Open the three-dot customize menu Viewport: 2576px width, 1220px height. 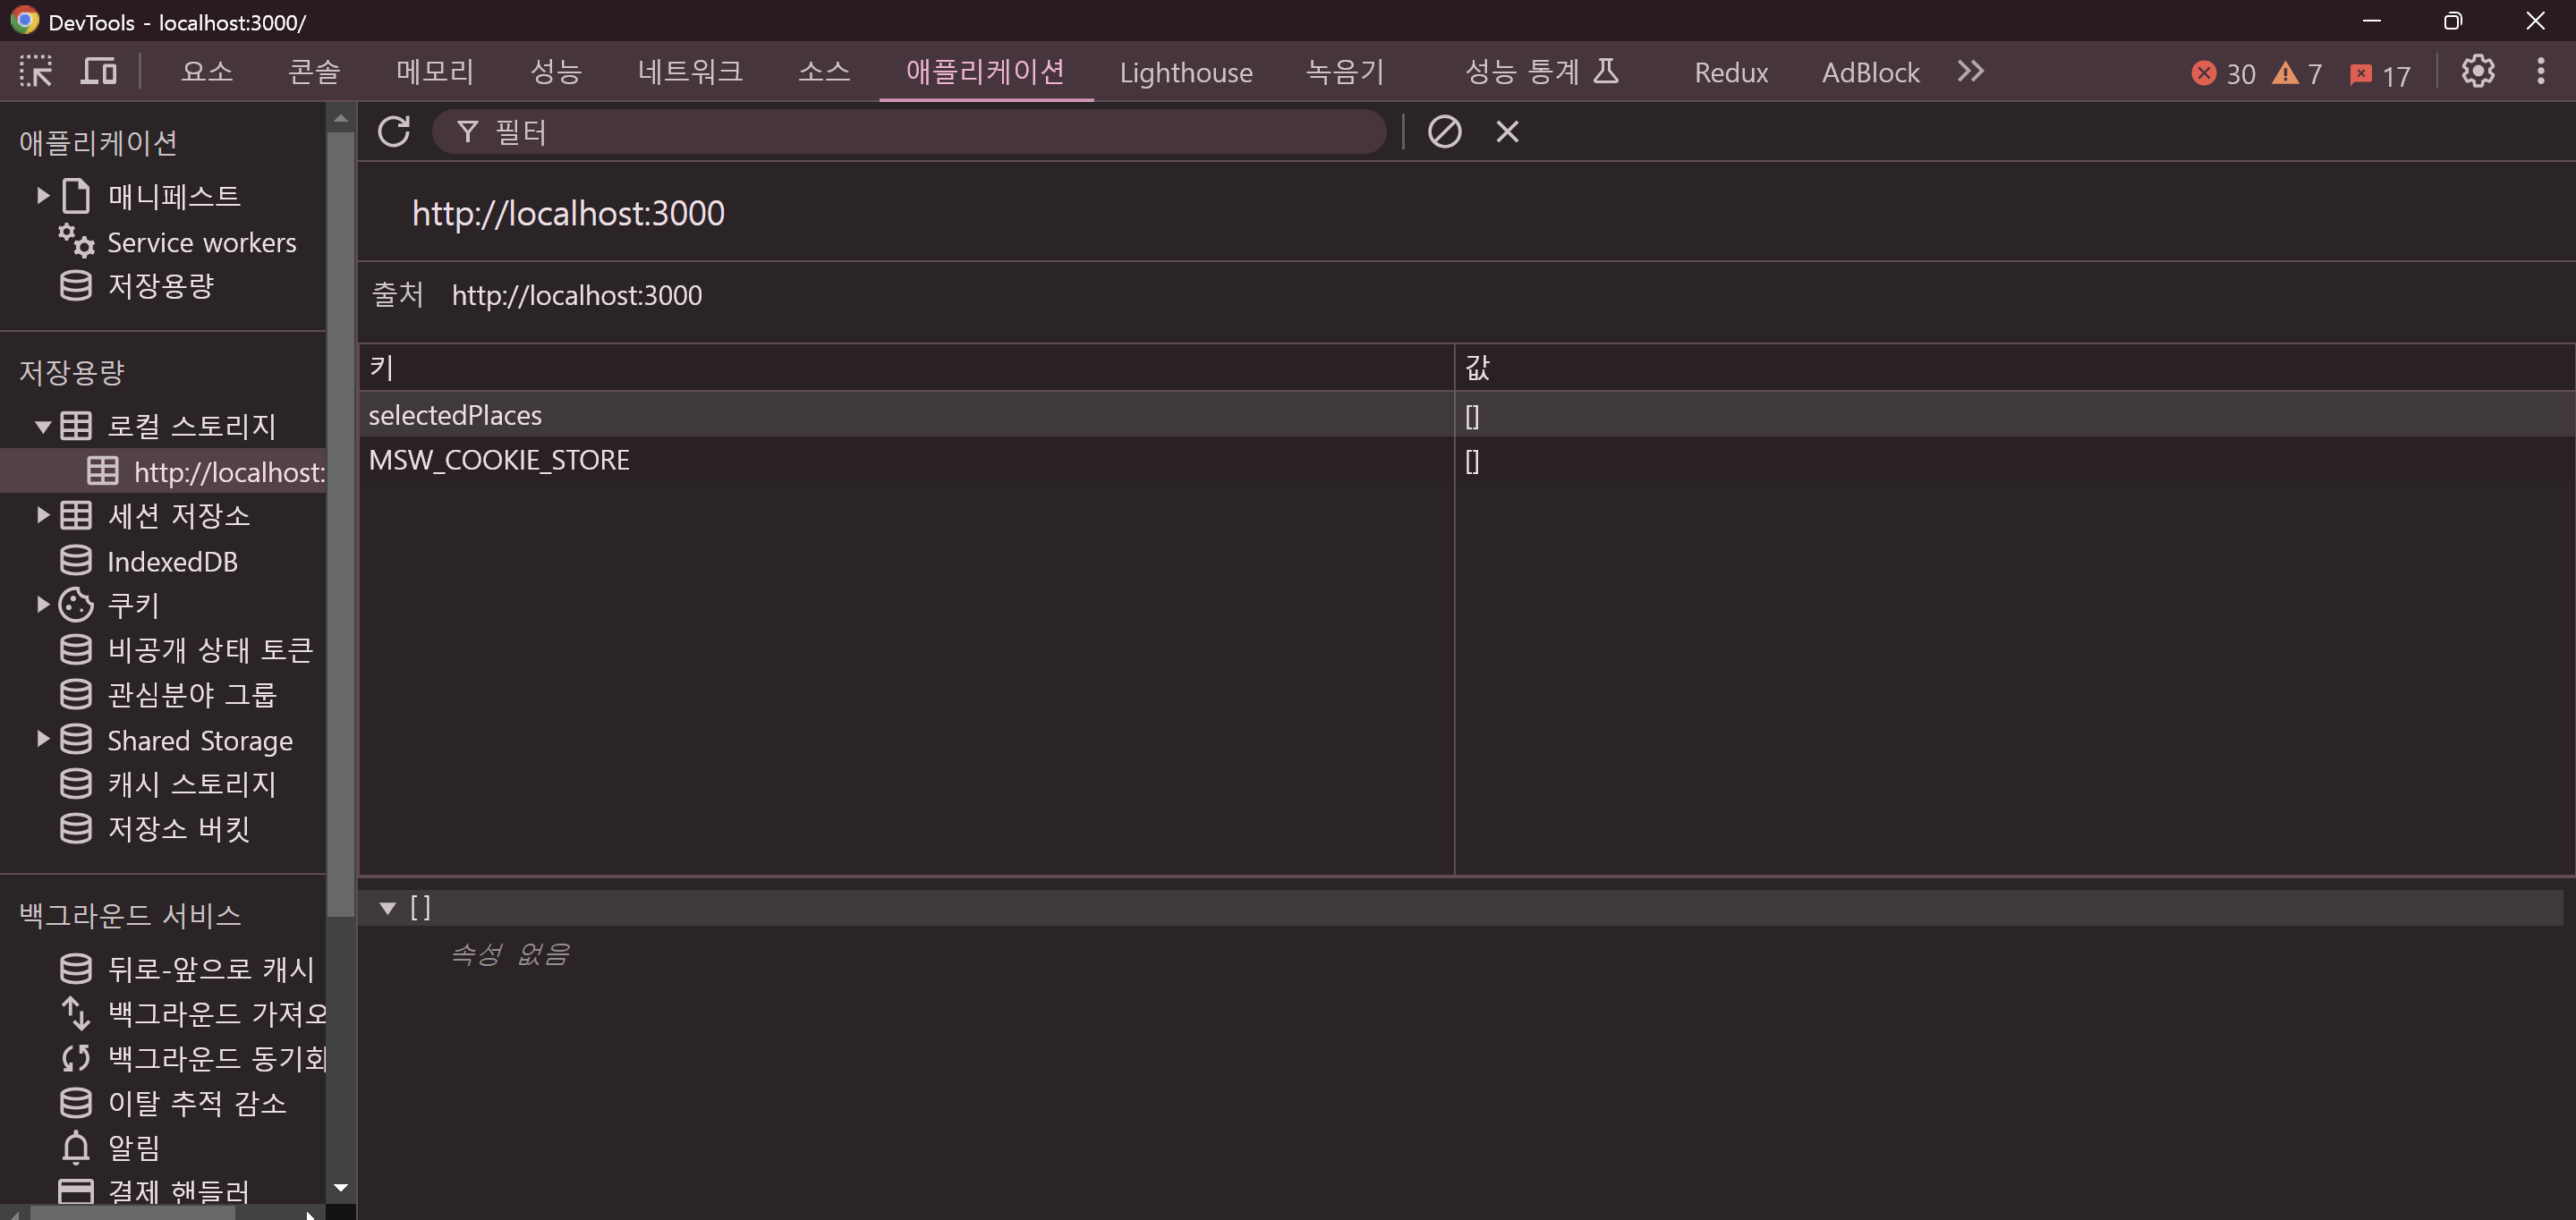click(x=2540, y=71)
